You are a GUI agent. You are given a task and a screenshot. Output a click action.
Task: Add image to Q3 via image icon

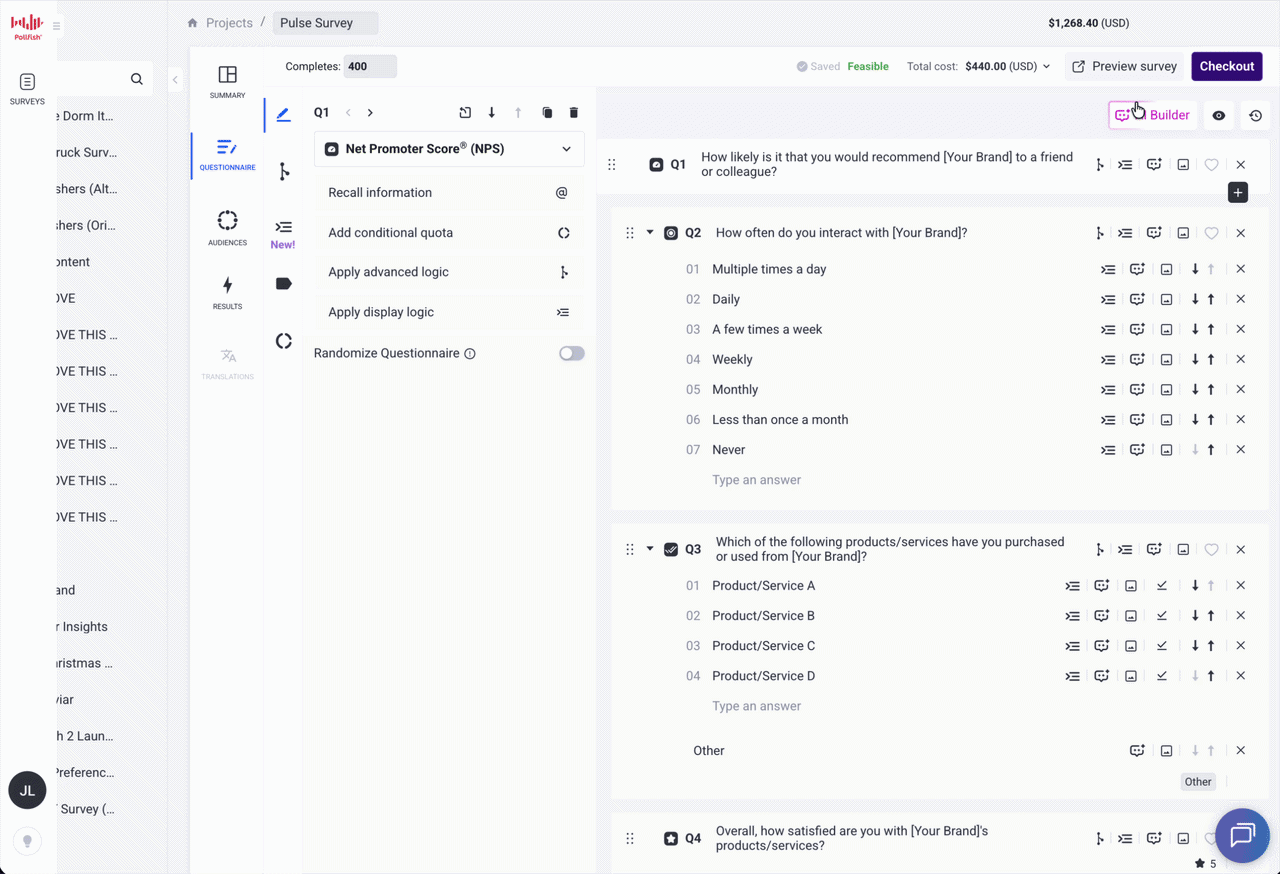pos(1183,549)
